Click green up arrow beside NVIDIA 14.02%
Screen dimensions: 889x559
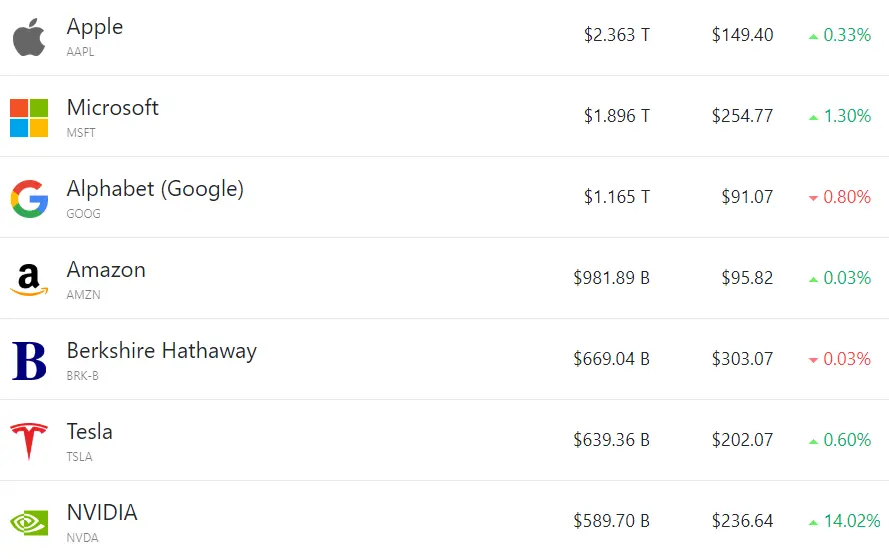tap(814, 522)
